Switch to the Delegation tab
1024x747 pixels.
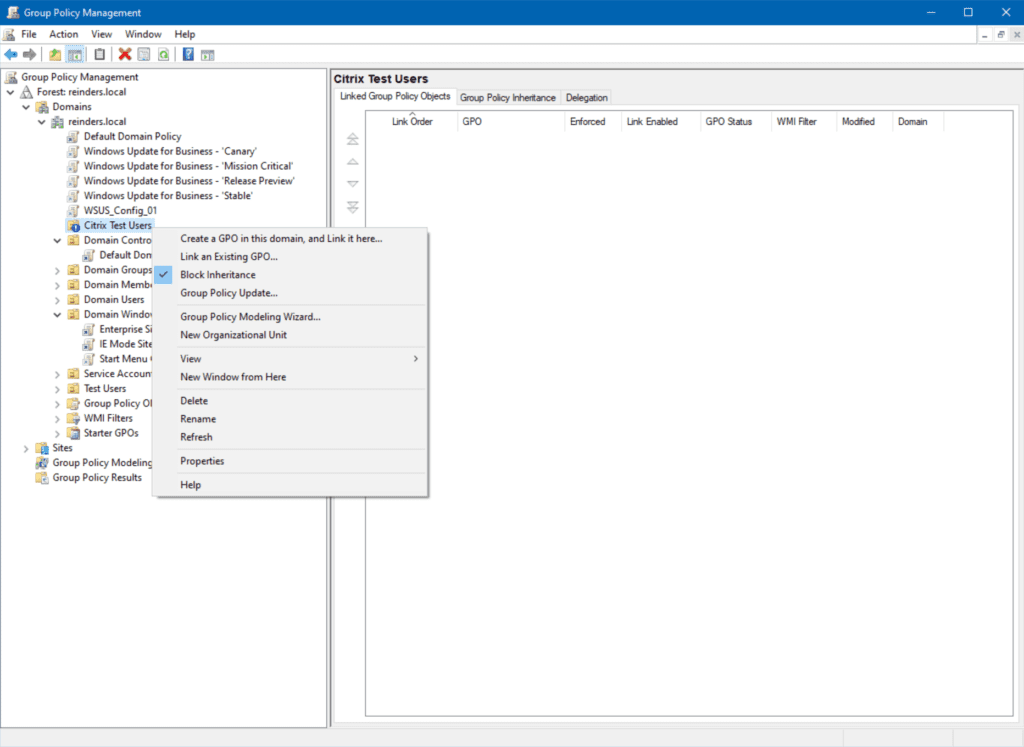(x=587, y=97)
